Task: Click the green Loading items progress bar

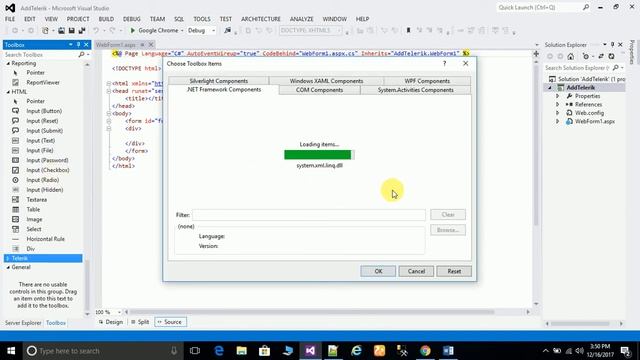Action: click(x=319, y=155)
